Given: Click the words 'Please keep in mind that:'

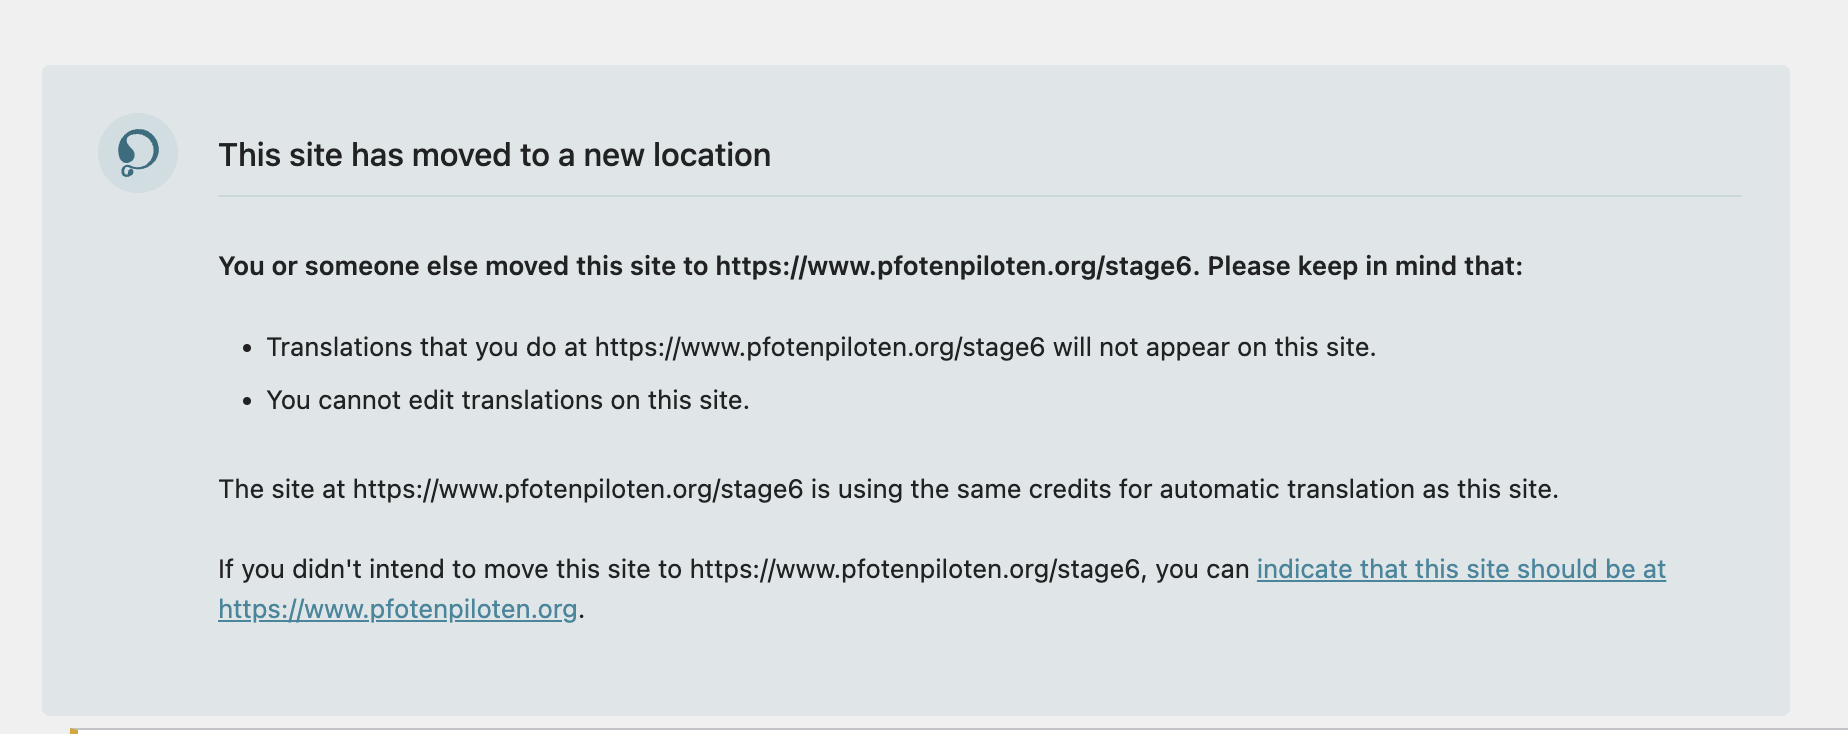Looking at the screenshot, I should tap(1365, 266).
